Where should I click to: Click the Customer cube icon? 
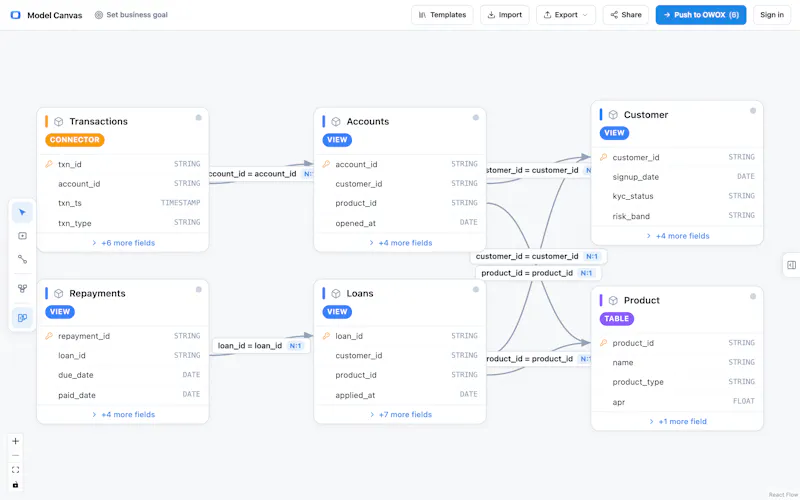click(613, 115)
